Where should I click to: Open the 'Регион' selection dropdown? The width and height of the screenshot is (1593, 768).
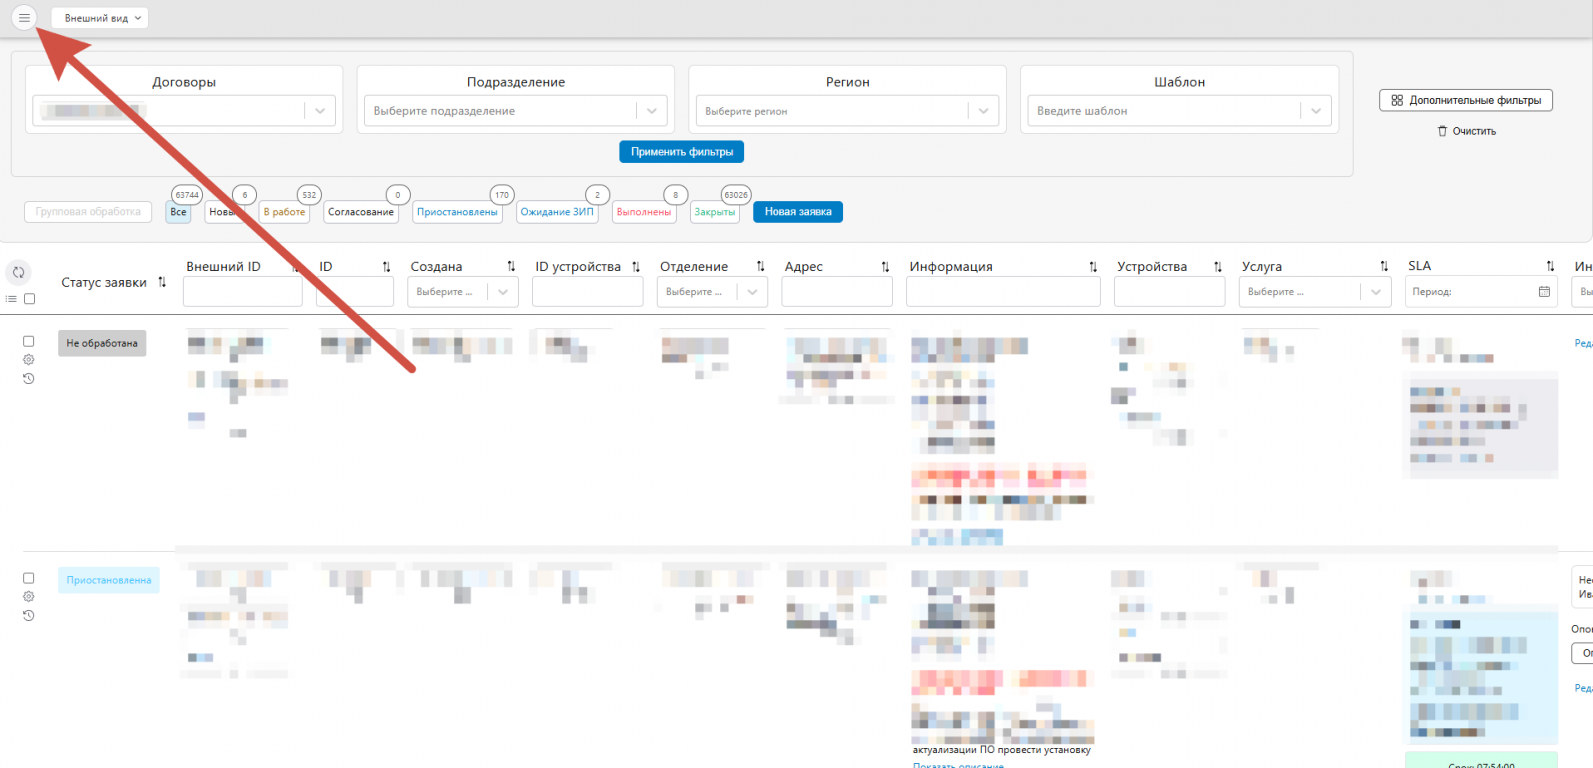point(983,111)
